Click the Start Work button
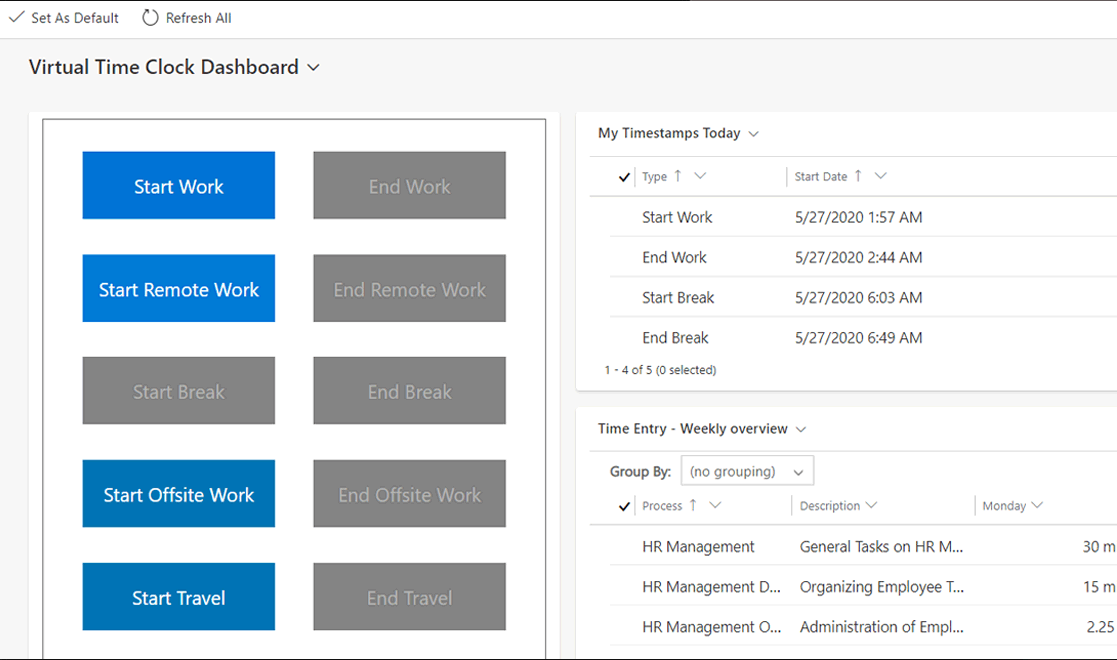 coord(178,185)
